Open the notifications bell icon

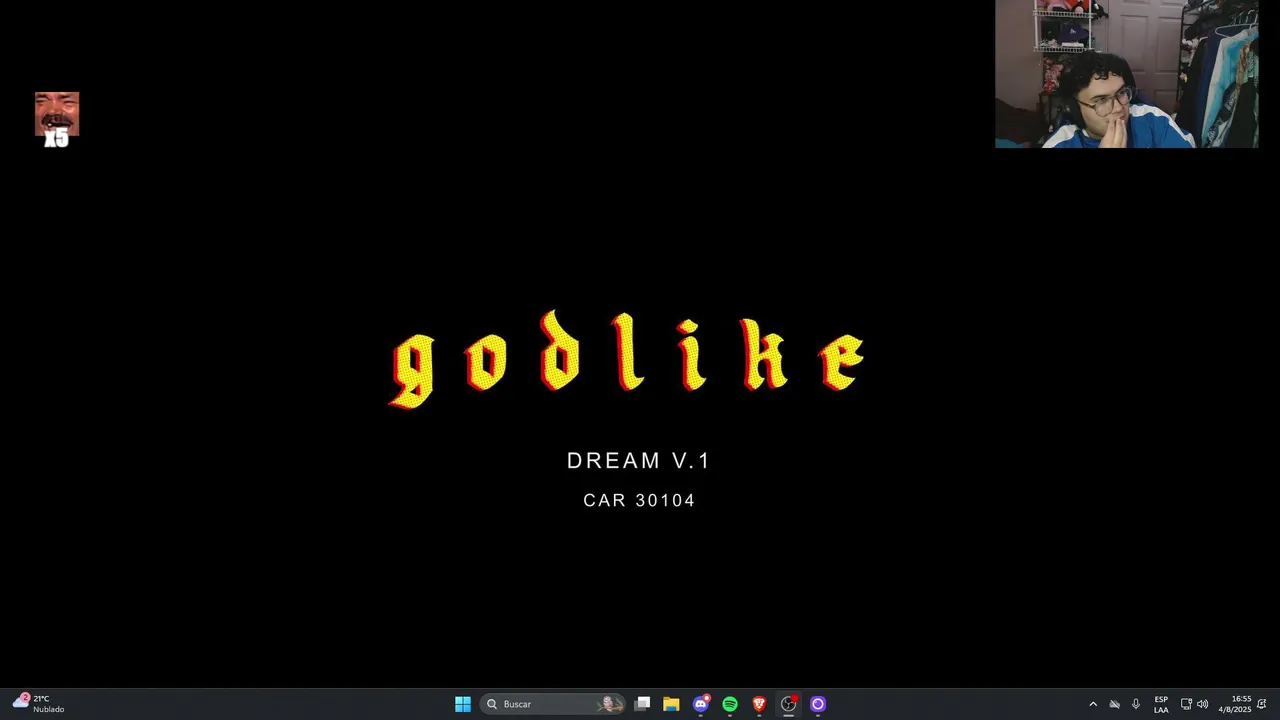pyautogui.click(x=1262, y=704)
